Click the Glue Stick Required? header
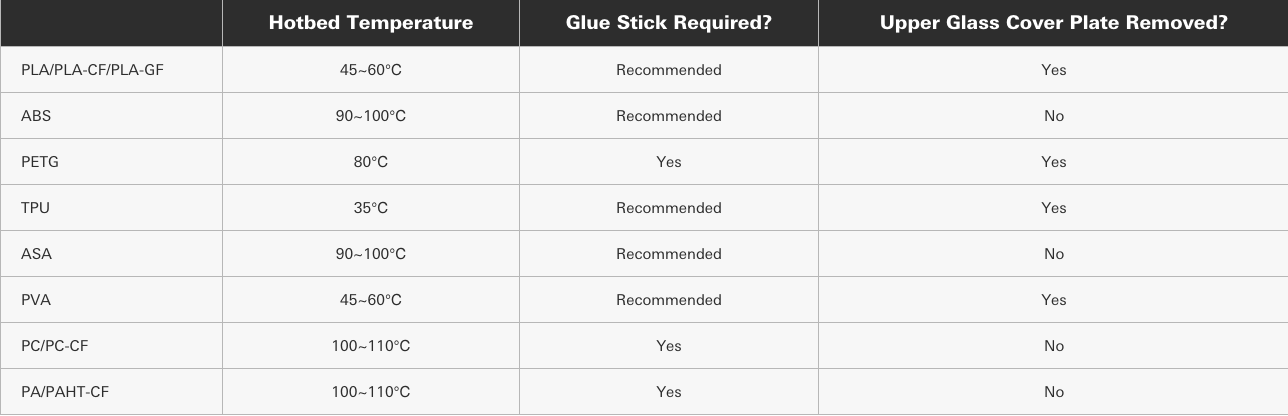Viewport: 1288px width, 416px height. tap(668, 23)
